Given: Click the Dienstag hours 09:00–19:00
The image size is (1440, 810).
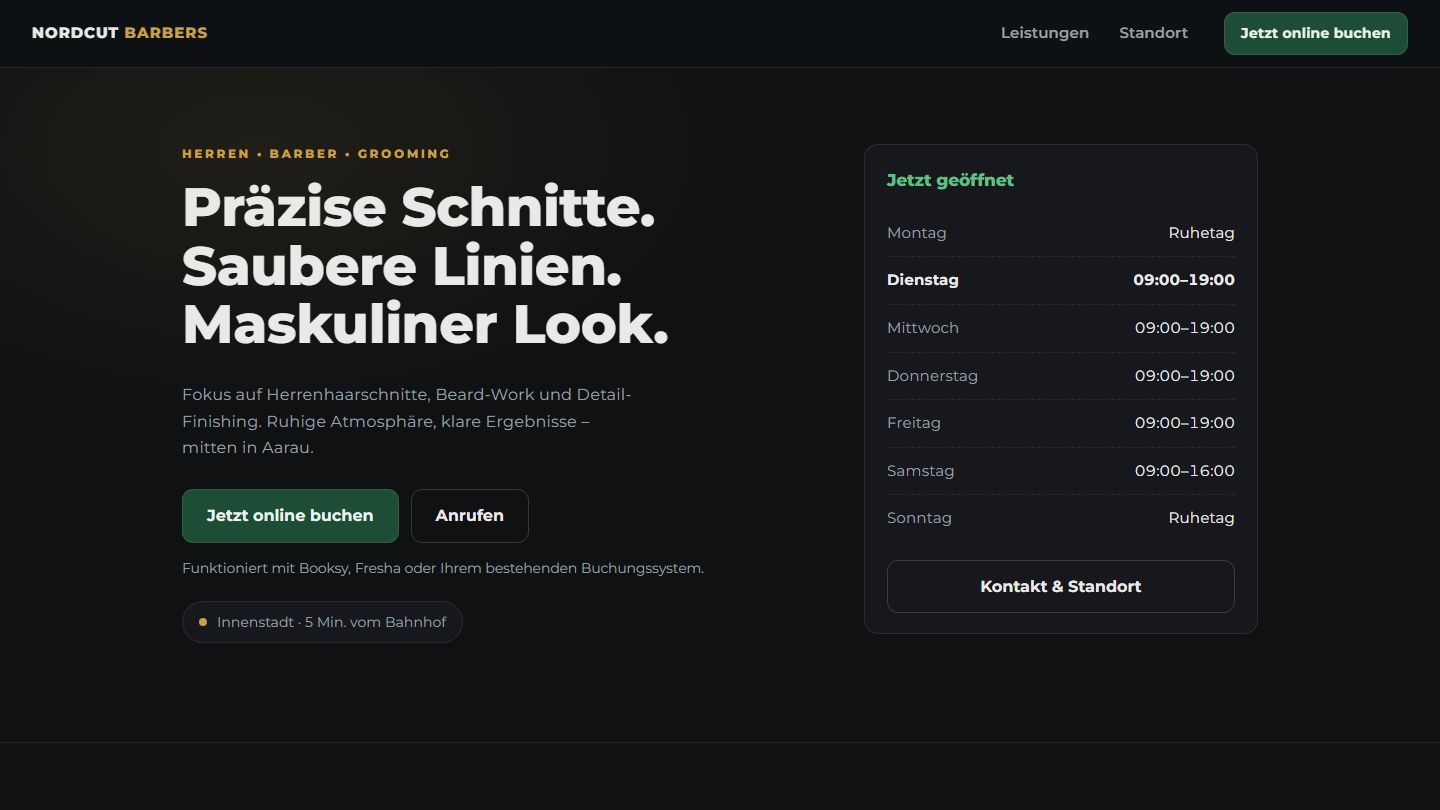Looking at the screenshot, I should [1184, 280].
